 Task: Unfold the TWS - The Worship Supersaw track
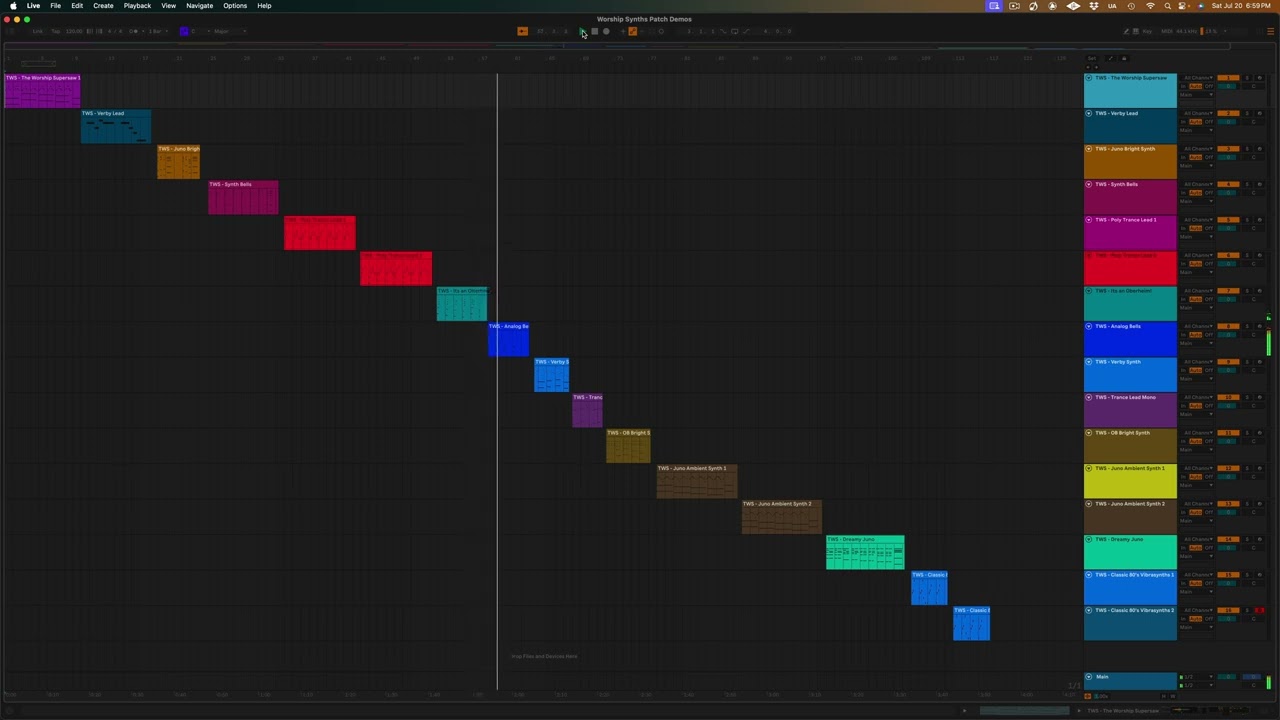click(1089, 78)
